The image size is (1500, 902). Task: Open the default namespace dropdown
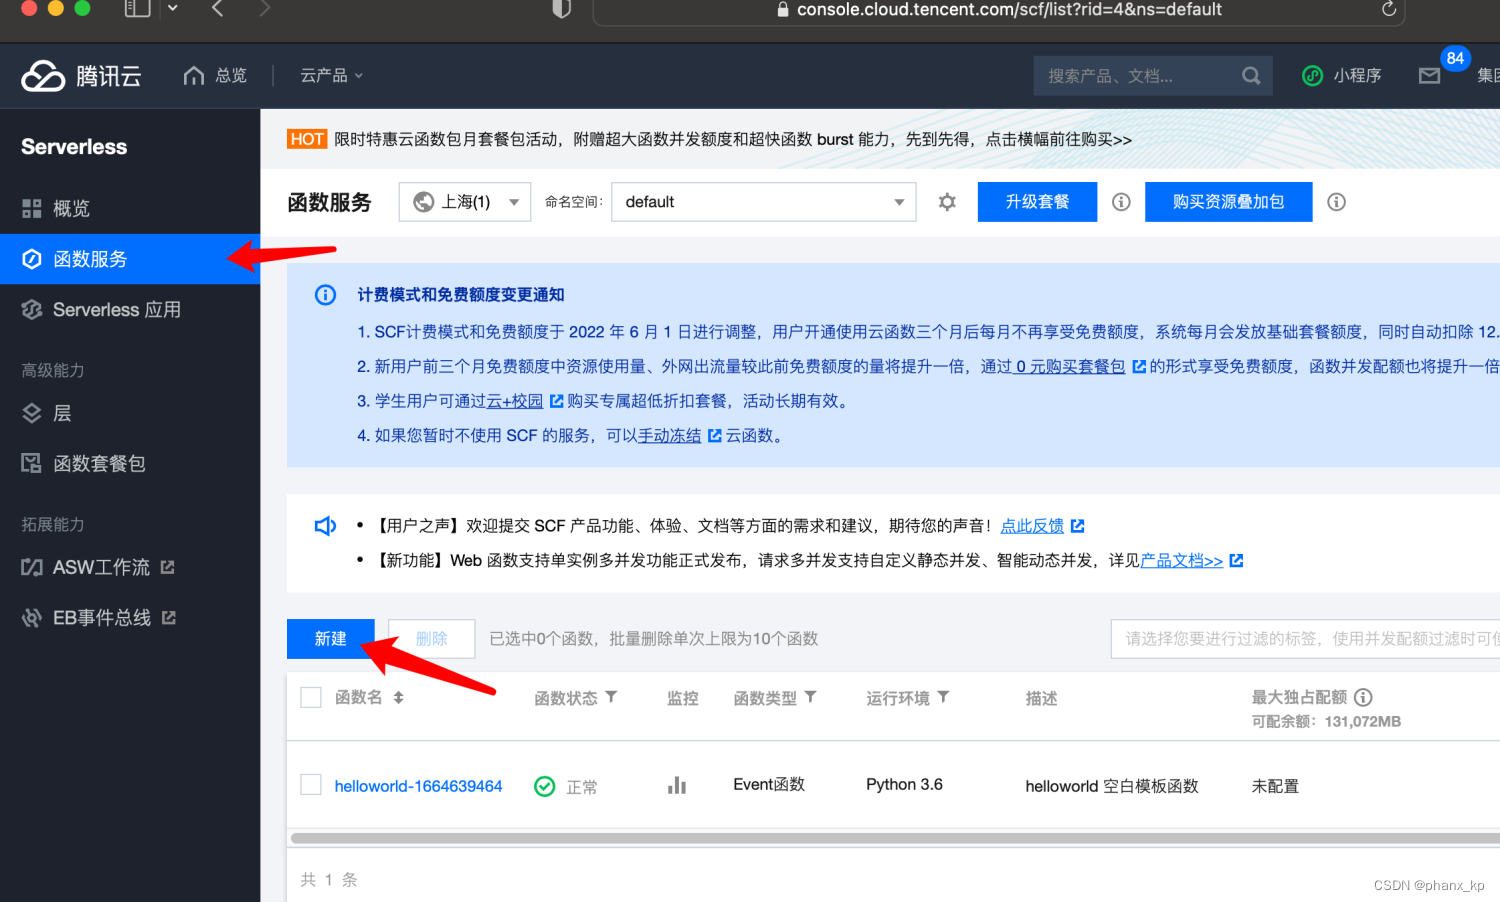click(x=763, y=201)
